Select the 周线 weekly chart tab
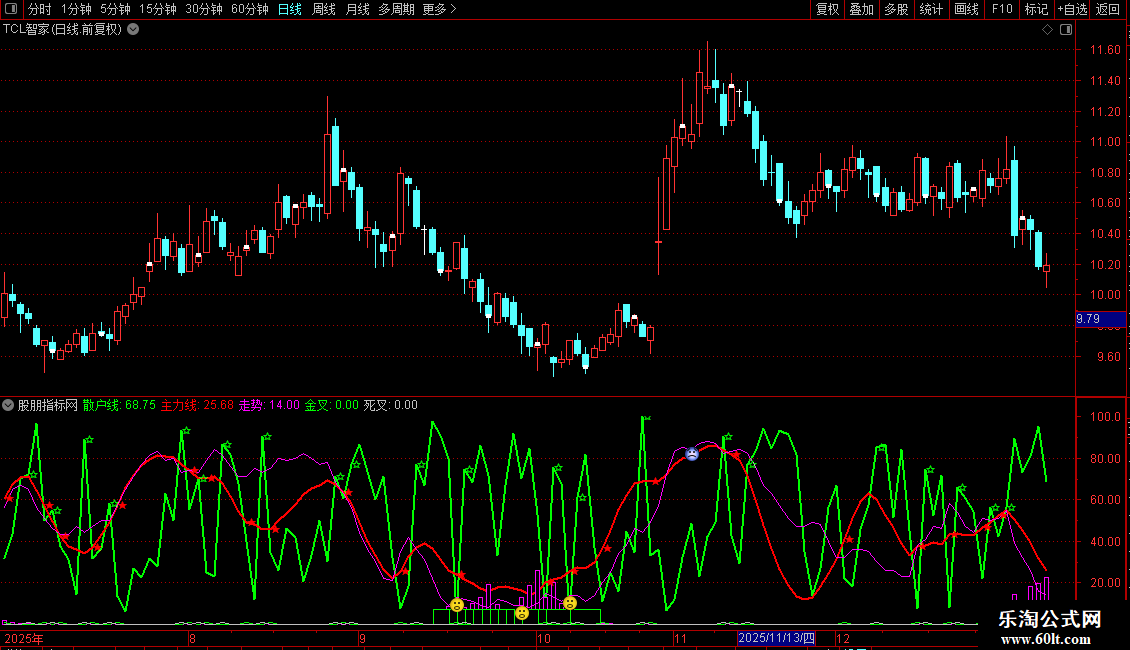Viewport: 1130px width, 650px height. coord(324,9)
